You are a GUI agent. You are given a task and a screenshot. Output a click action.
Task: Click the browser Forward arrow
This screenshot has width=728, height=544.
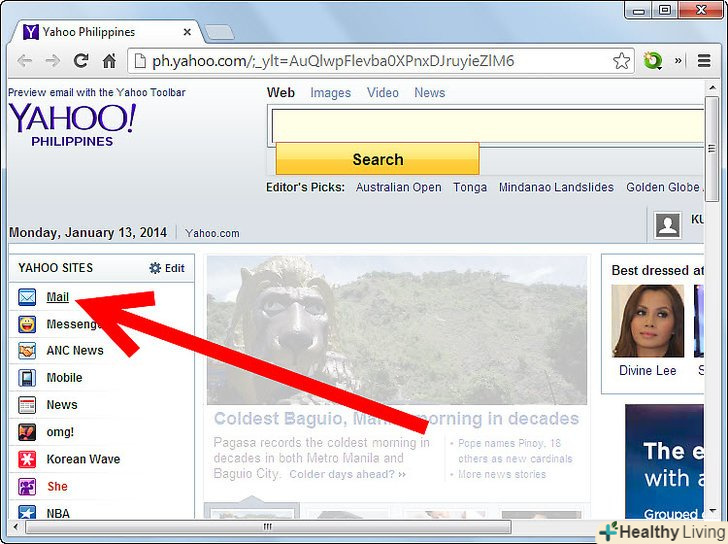[x=52, y=61]
